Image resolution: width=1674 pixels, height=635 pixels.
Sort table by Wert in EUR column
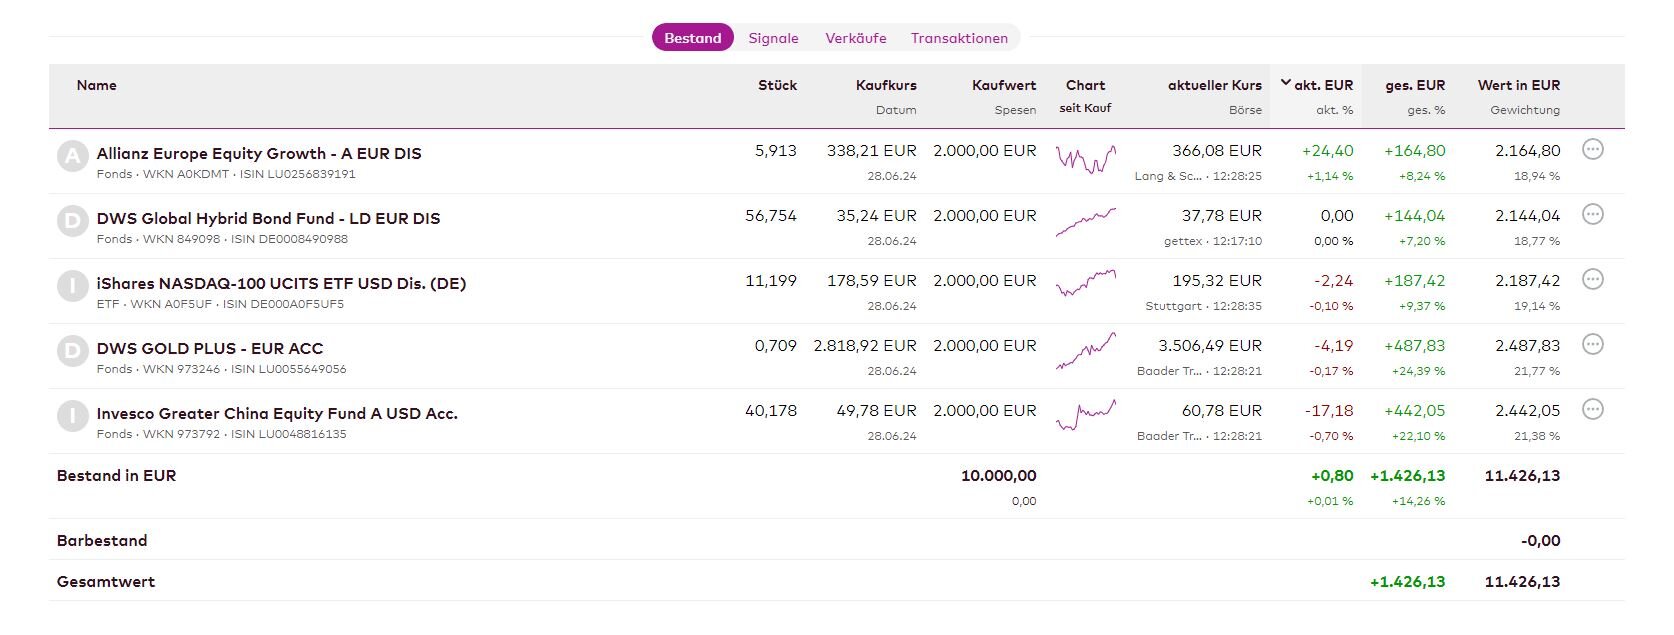coord(1518,85)
